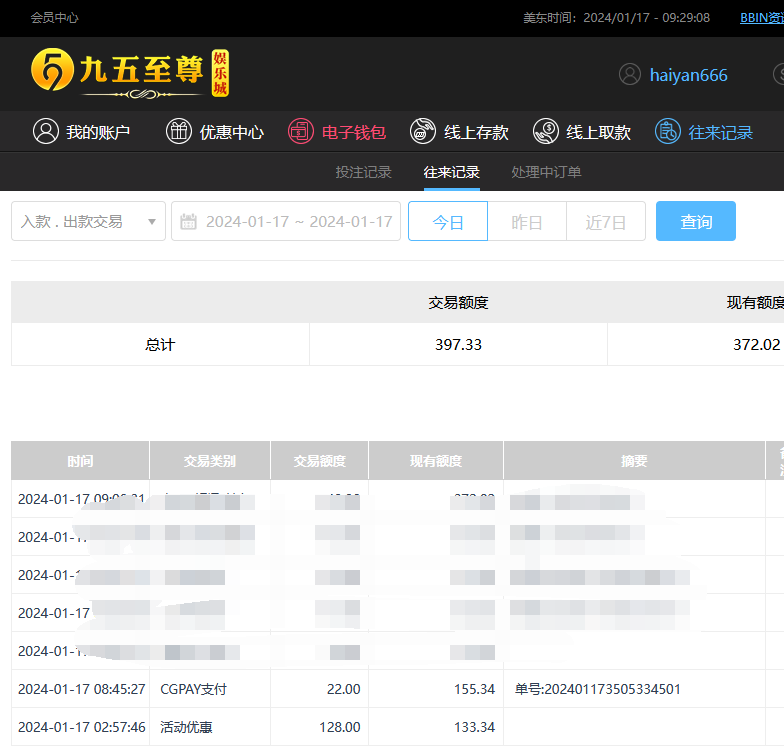Click the 往来记录 records icon
Screen dimensions: 784x746
click(668, 131)
